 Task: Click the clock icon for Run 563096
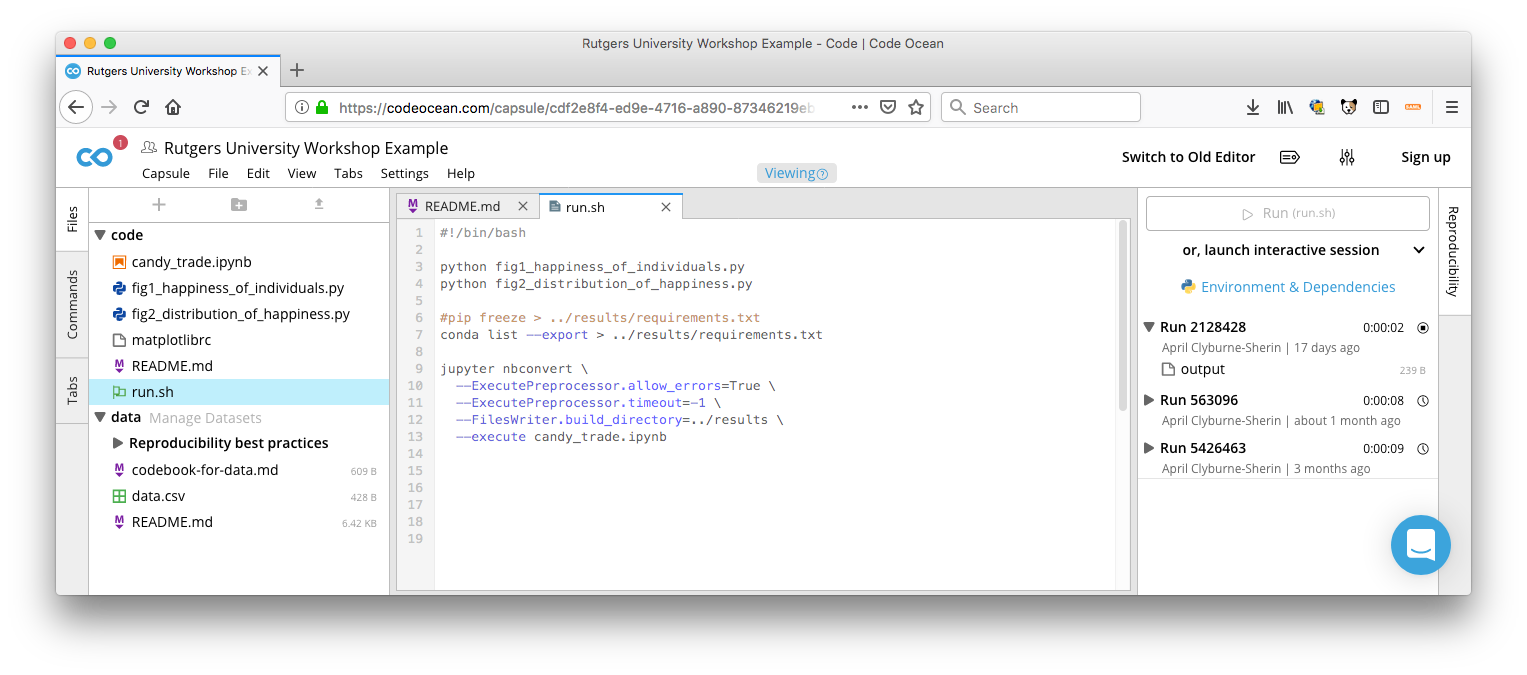click(1423, 400)
